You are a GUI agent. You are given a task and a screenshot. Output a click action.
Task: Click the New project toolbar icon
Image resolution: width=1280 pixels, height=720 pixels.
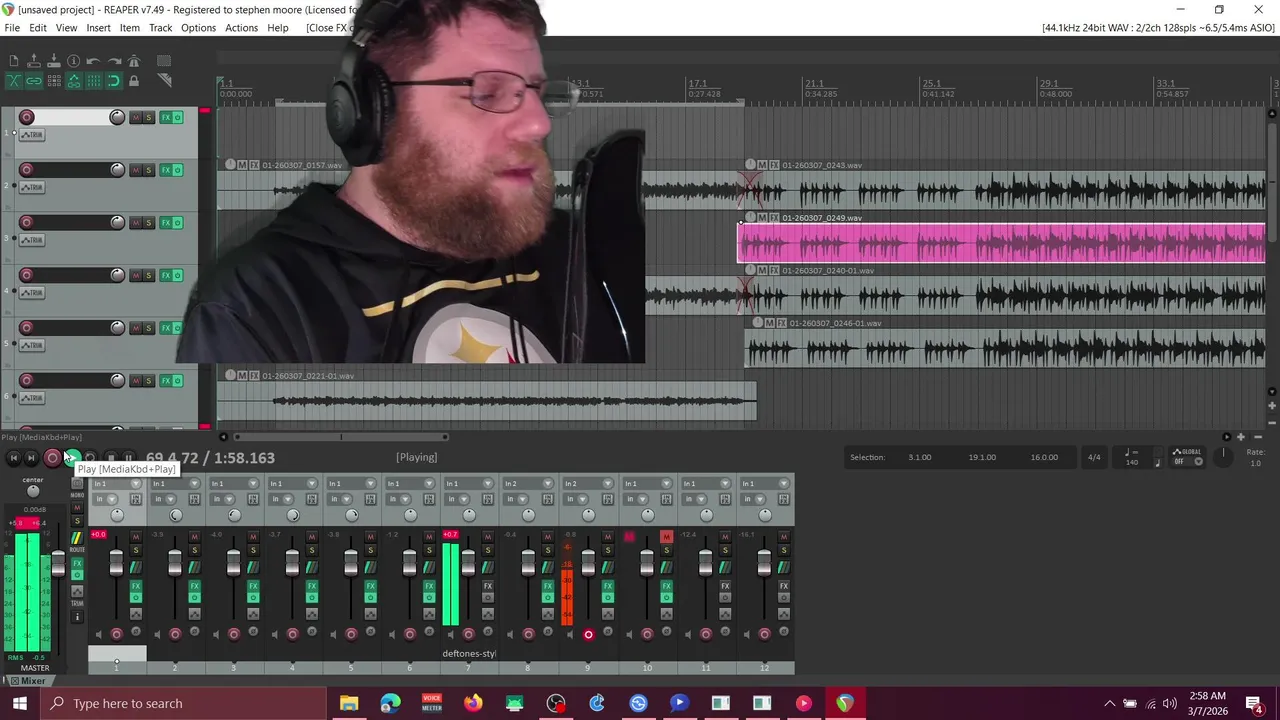pos(14,62)
